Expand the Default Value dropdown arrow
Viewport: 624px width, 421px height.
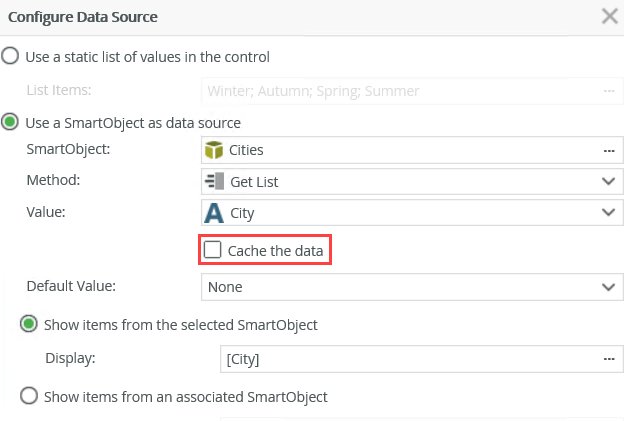tap(608, 287)
